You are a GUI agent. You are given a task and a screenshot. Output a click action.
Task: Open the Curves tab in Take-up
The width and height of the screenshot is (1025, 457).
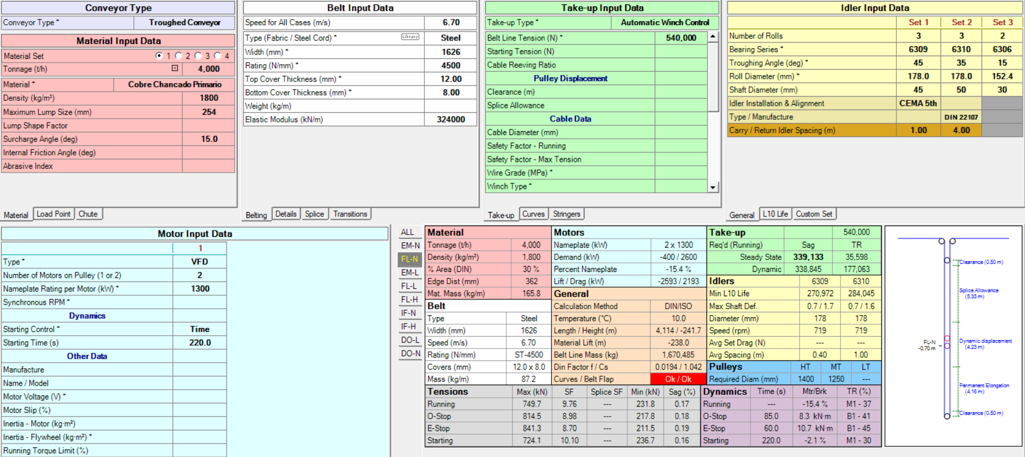[x=534, y=214]
